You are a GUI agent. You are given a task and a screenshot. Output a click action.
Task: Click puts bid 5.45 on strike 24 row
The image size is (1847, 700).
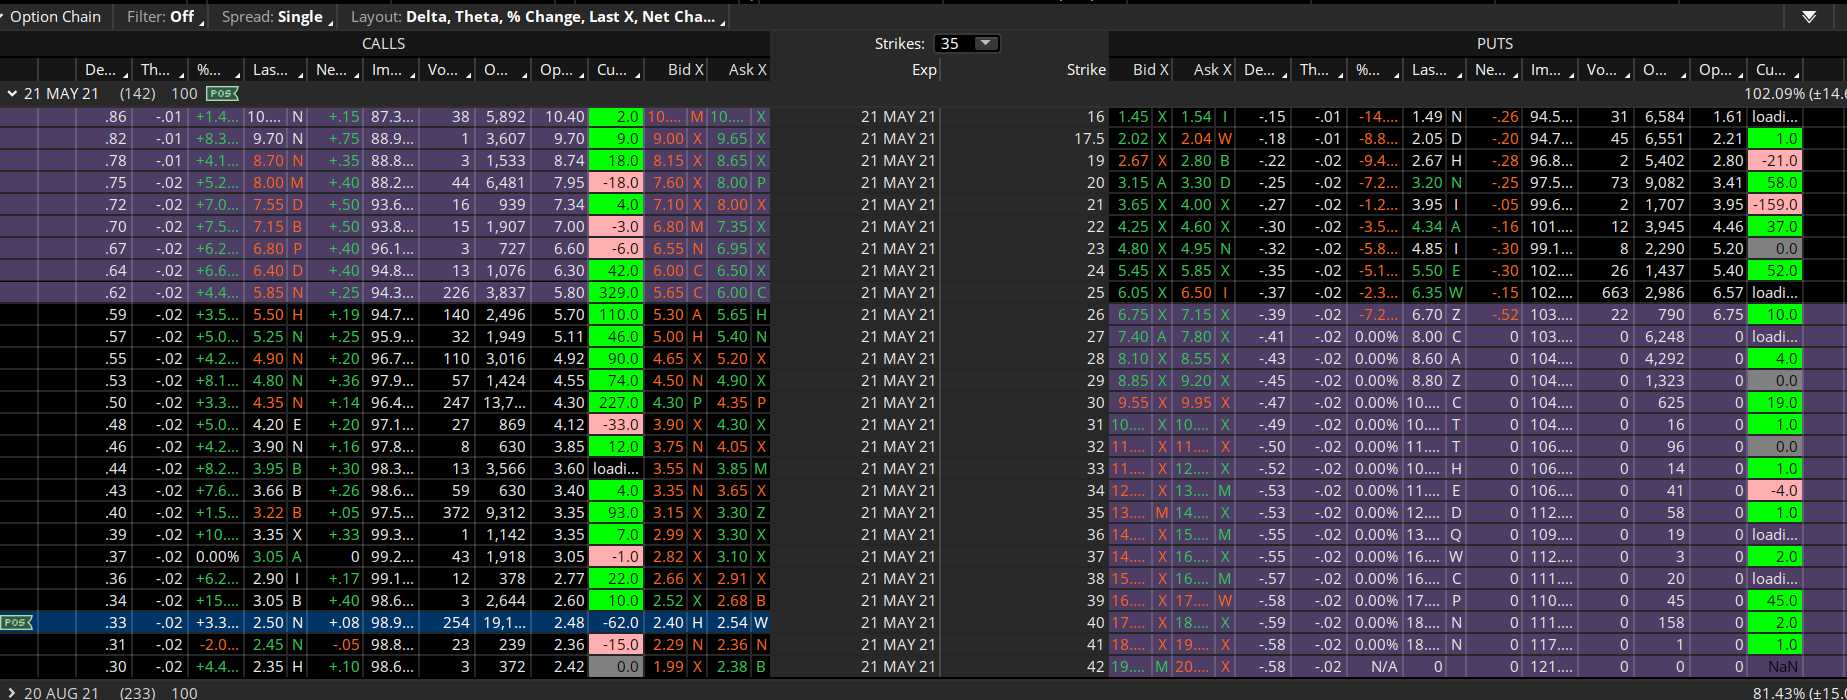pos(1134,271)
